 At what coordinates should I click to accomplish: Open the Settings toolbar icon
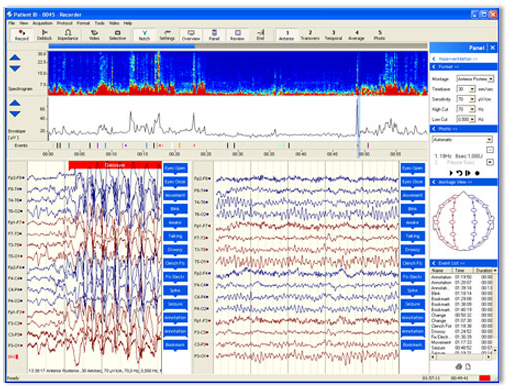[x=167, y=35]
